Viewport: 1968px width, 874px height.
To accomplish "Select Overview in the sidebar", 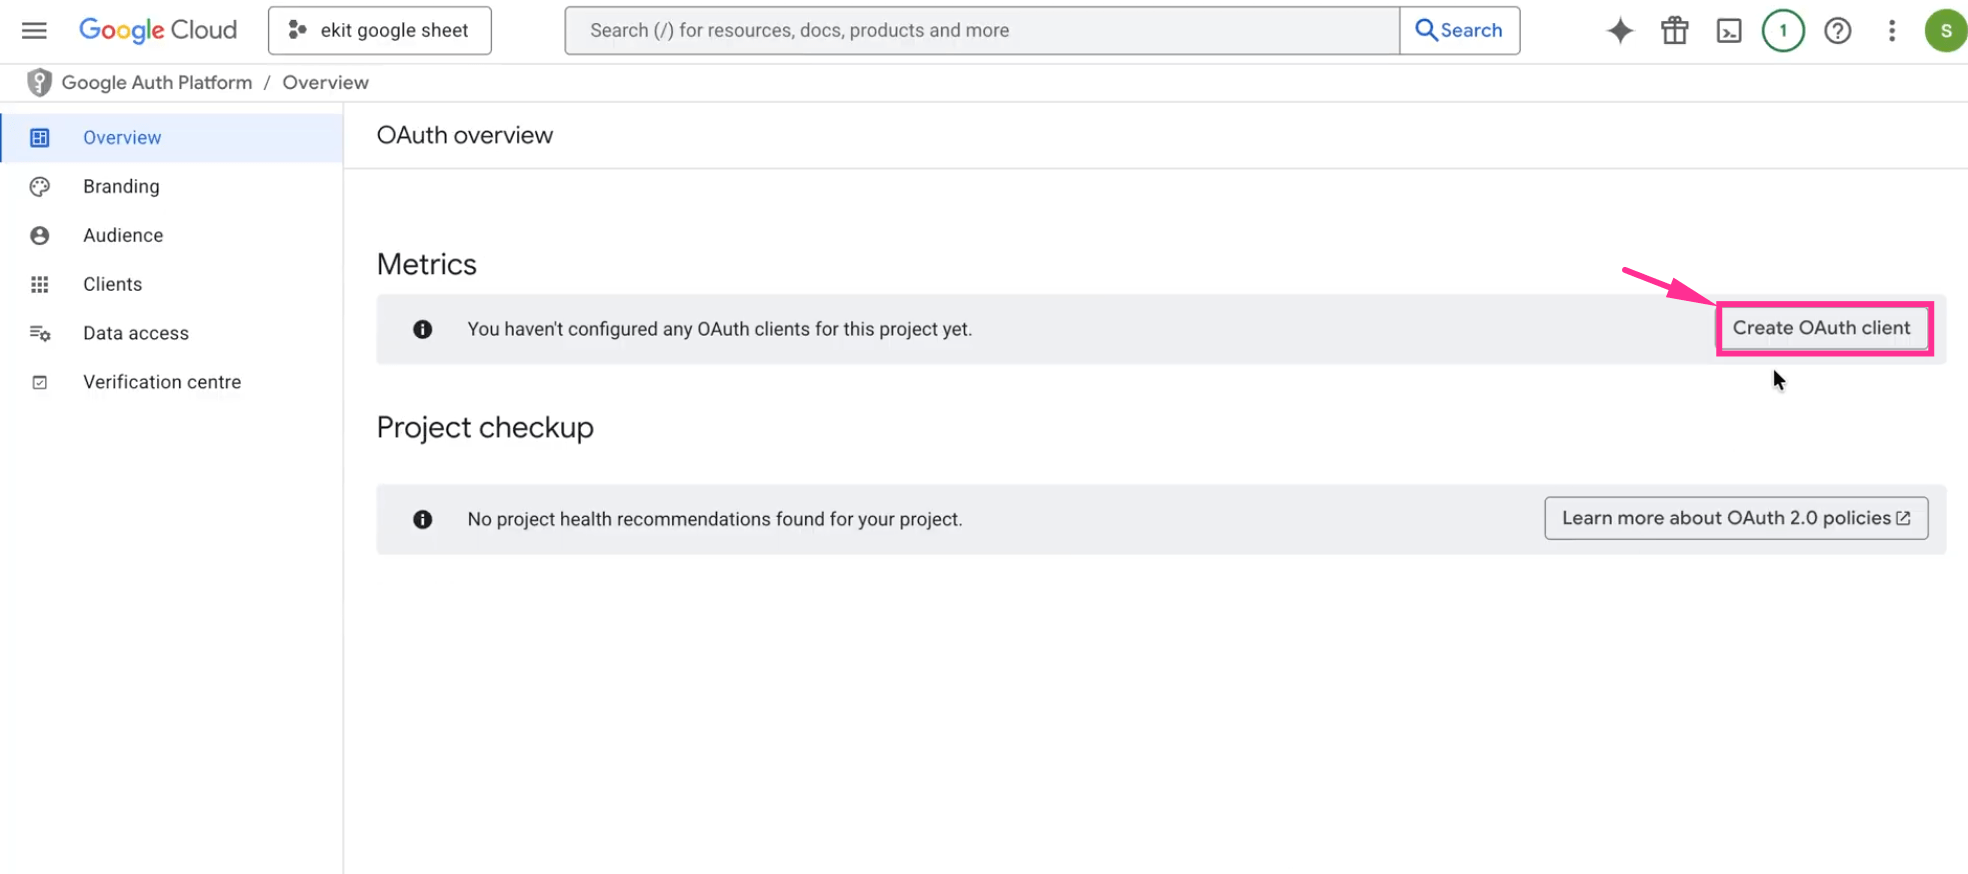I will [x=172, y=138].
